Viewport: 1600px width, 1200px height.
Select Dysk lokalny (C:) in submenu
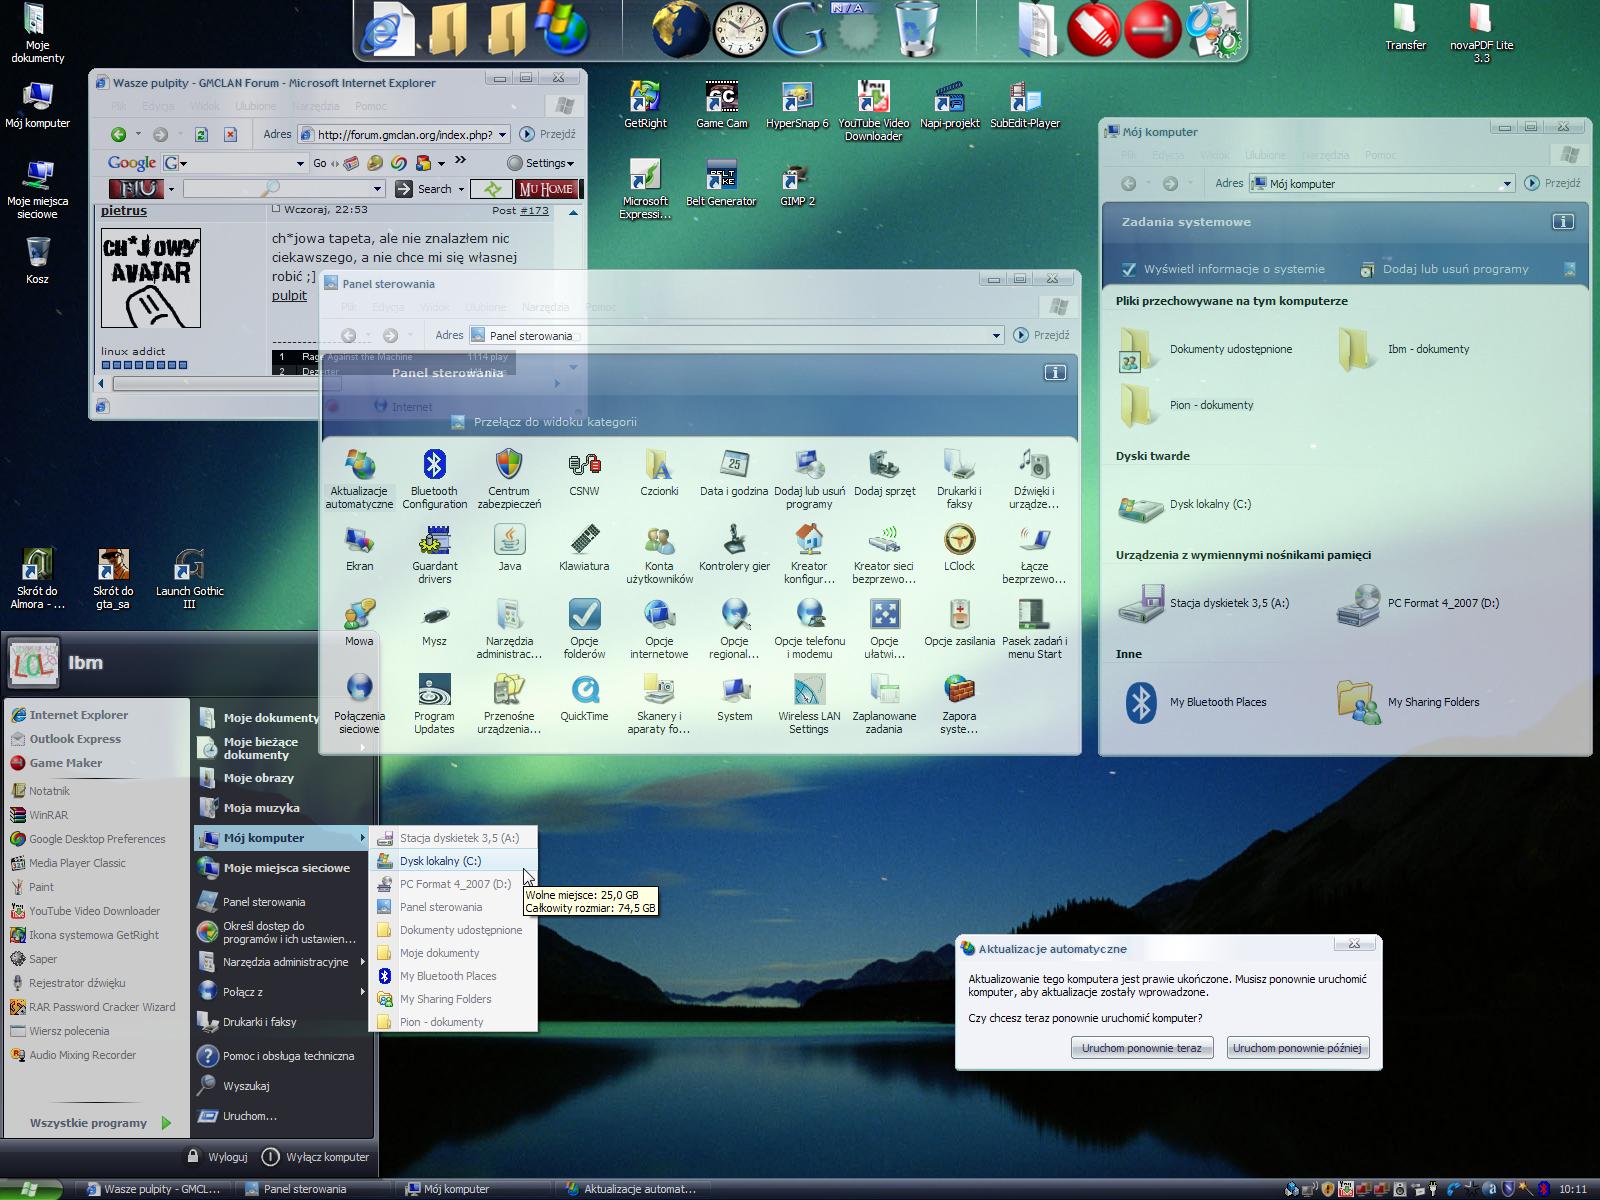(x=440, y=861)
